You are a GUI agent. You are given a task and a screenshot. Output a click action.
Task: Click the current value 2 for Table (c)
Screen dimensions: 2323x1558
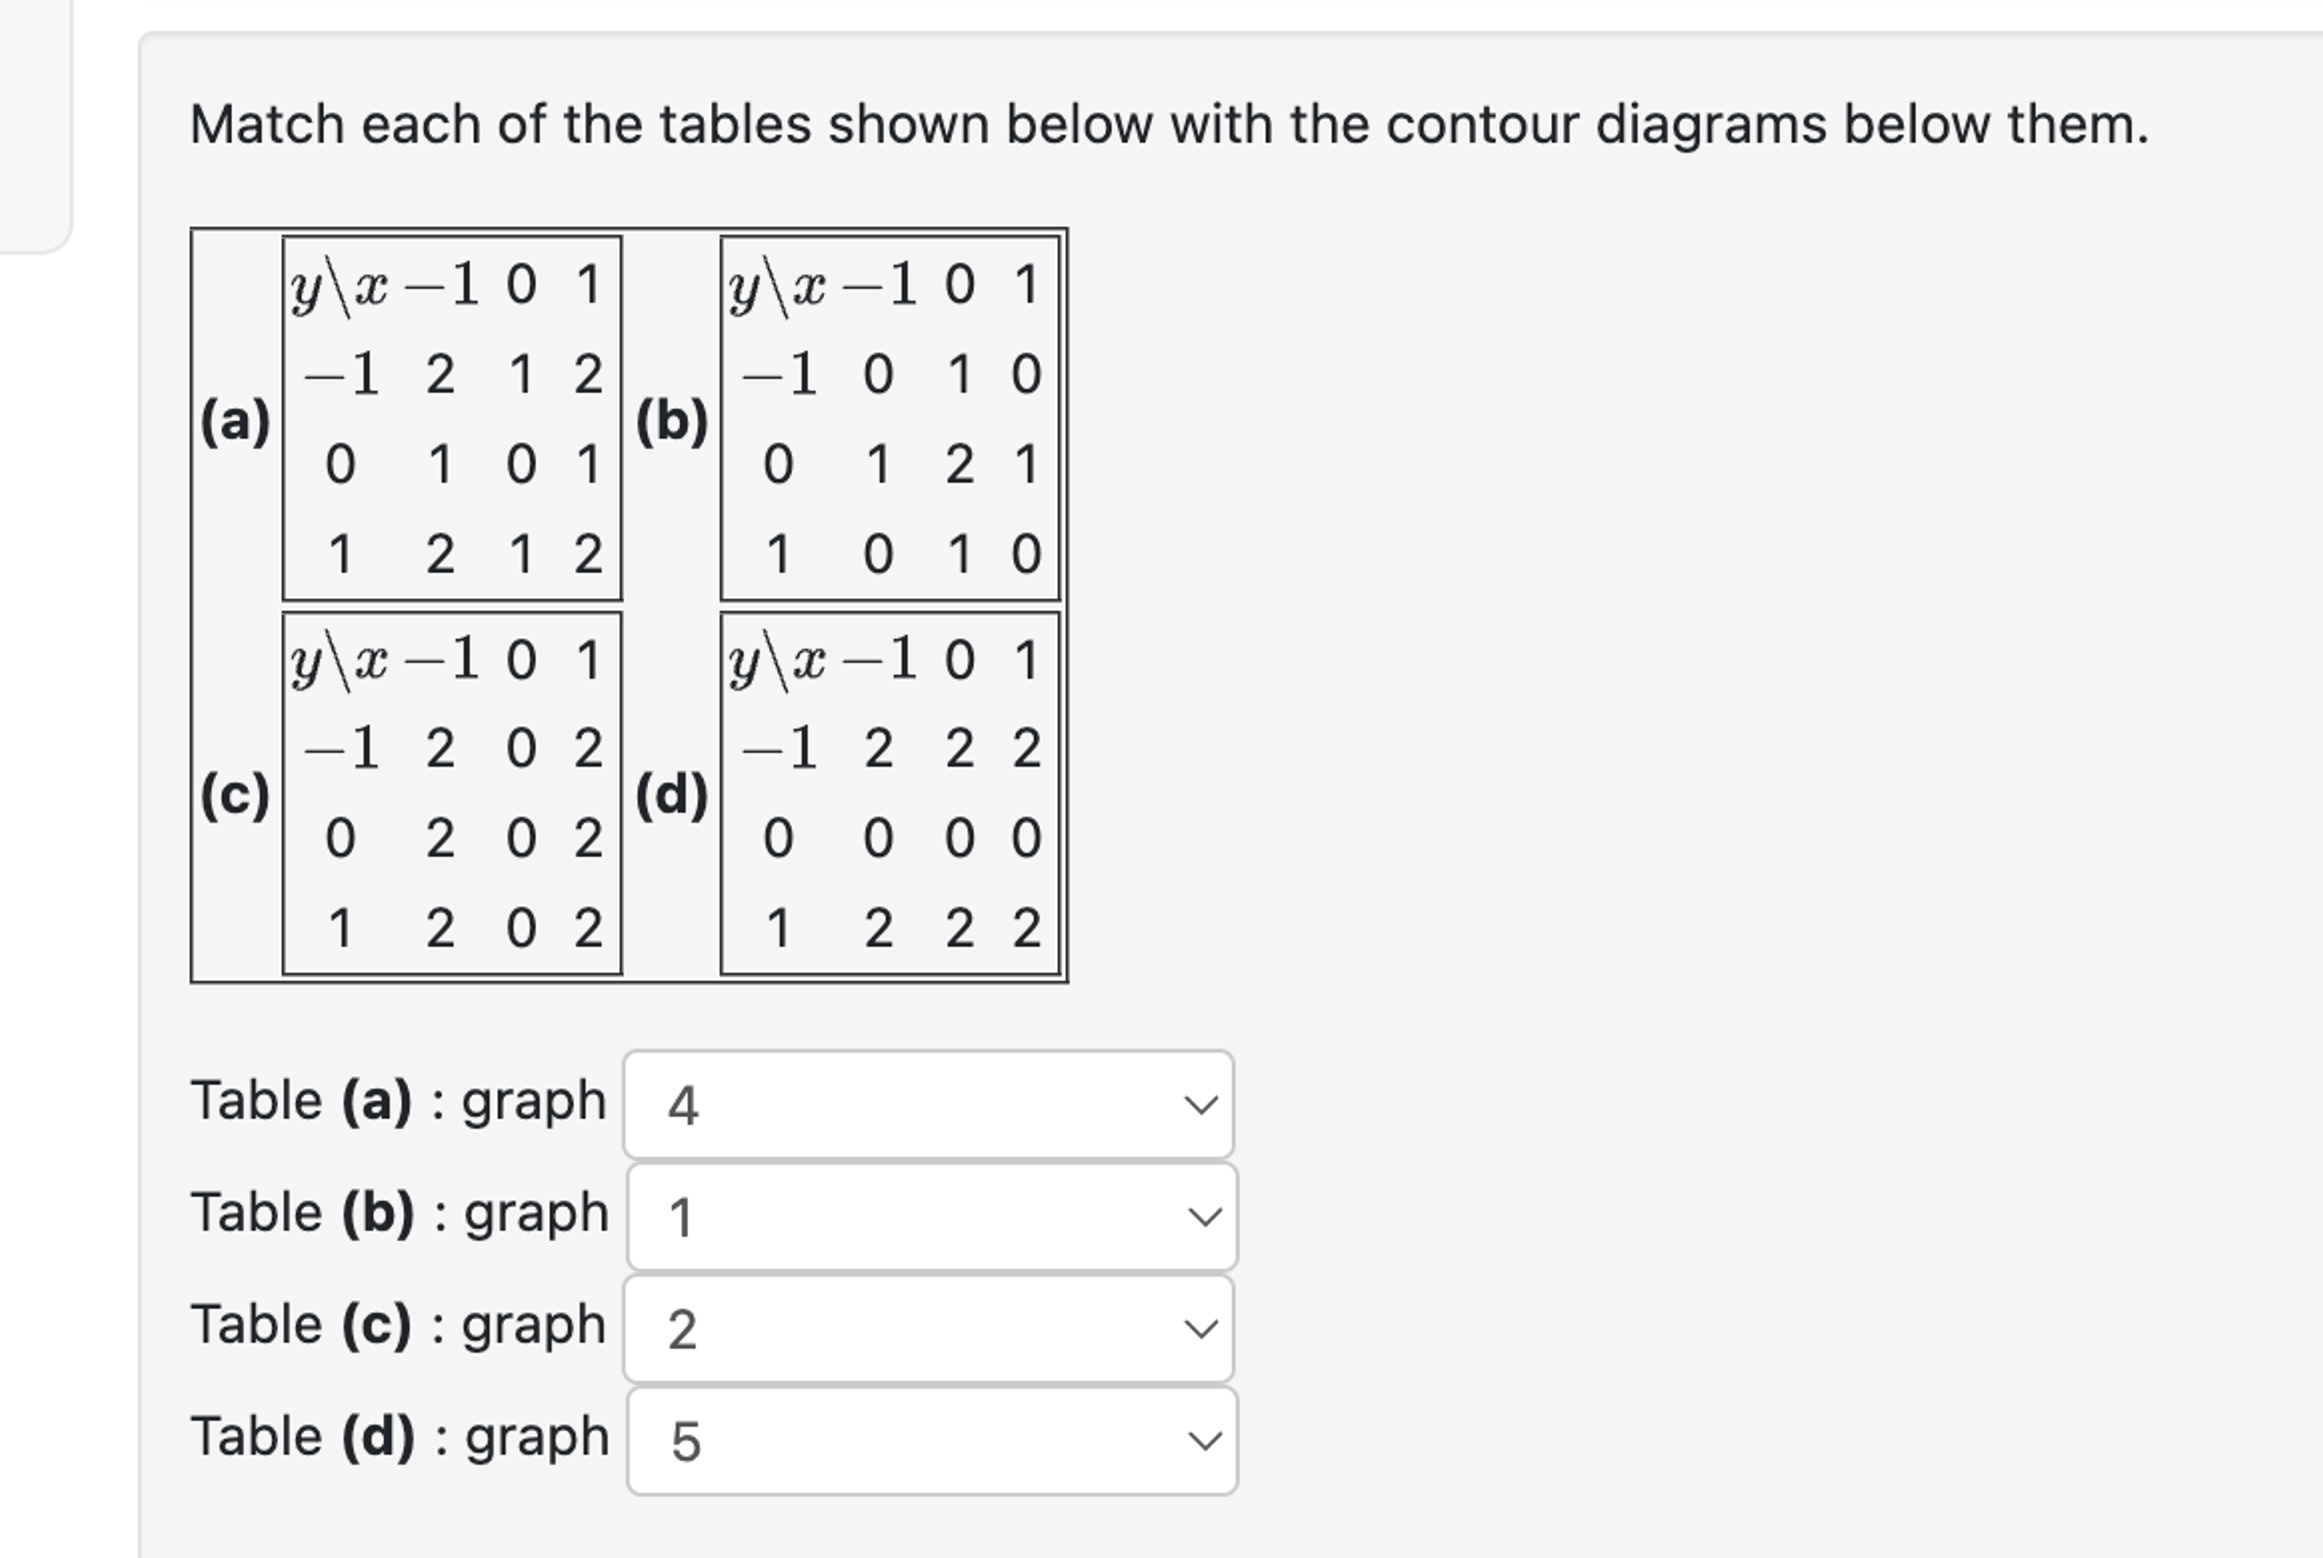pyautogui.click(x=682, y=1325)
